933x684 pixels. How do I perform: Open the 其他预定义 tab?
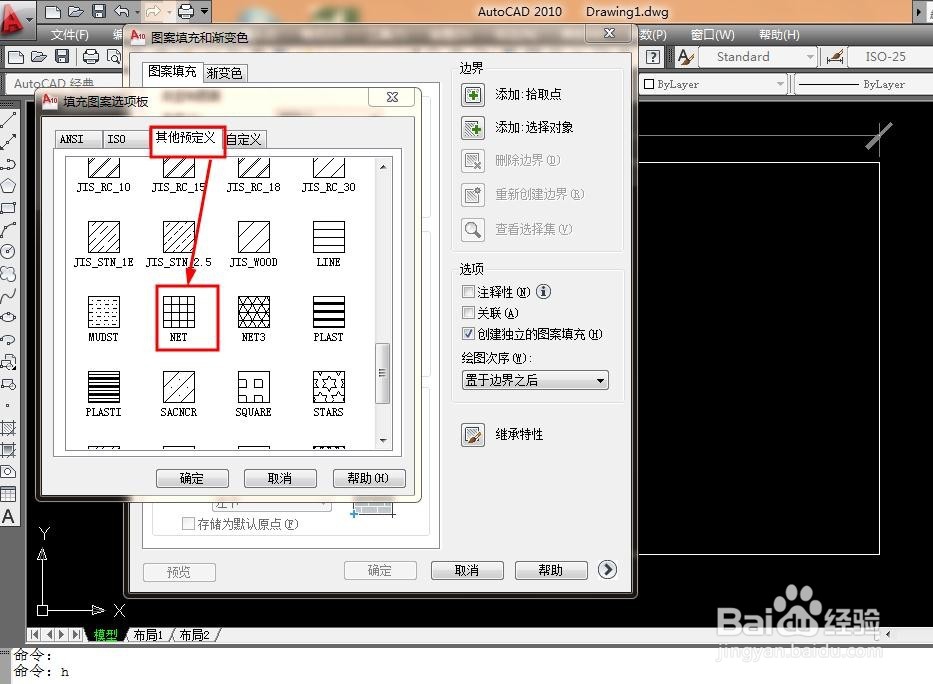click(x=186, y=138)
